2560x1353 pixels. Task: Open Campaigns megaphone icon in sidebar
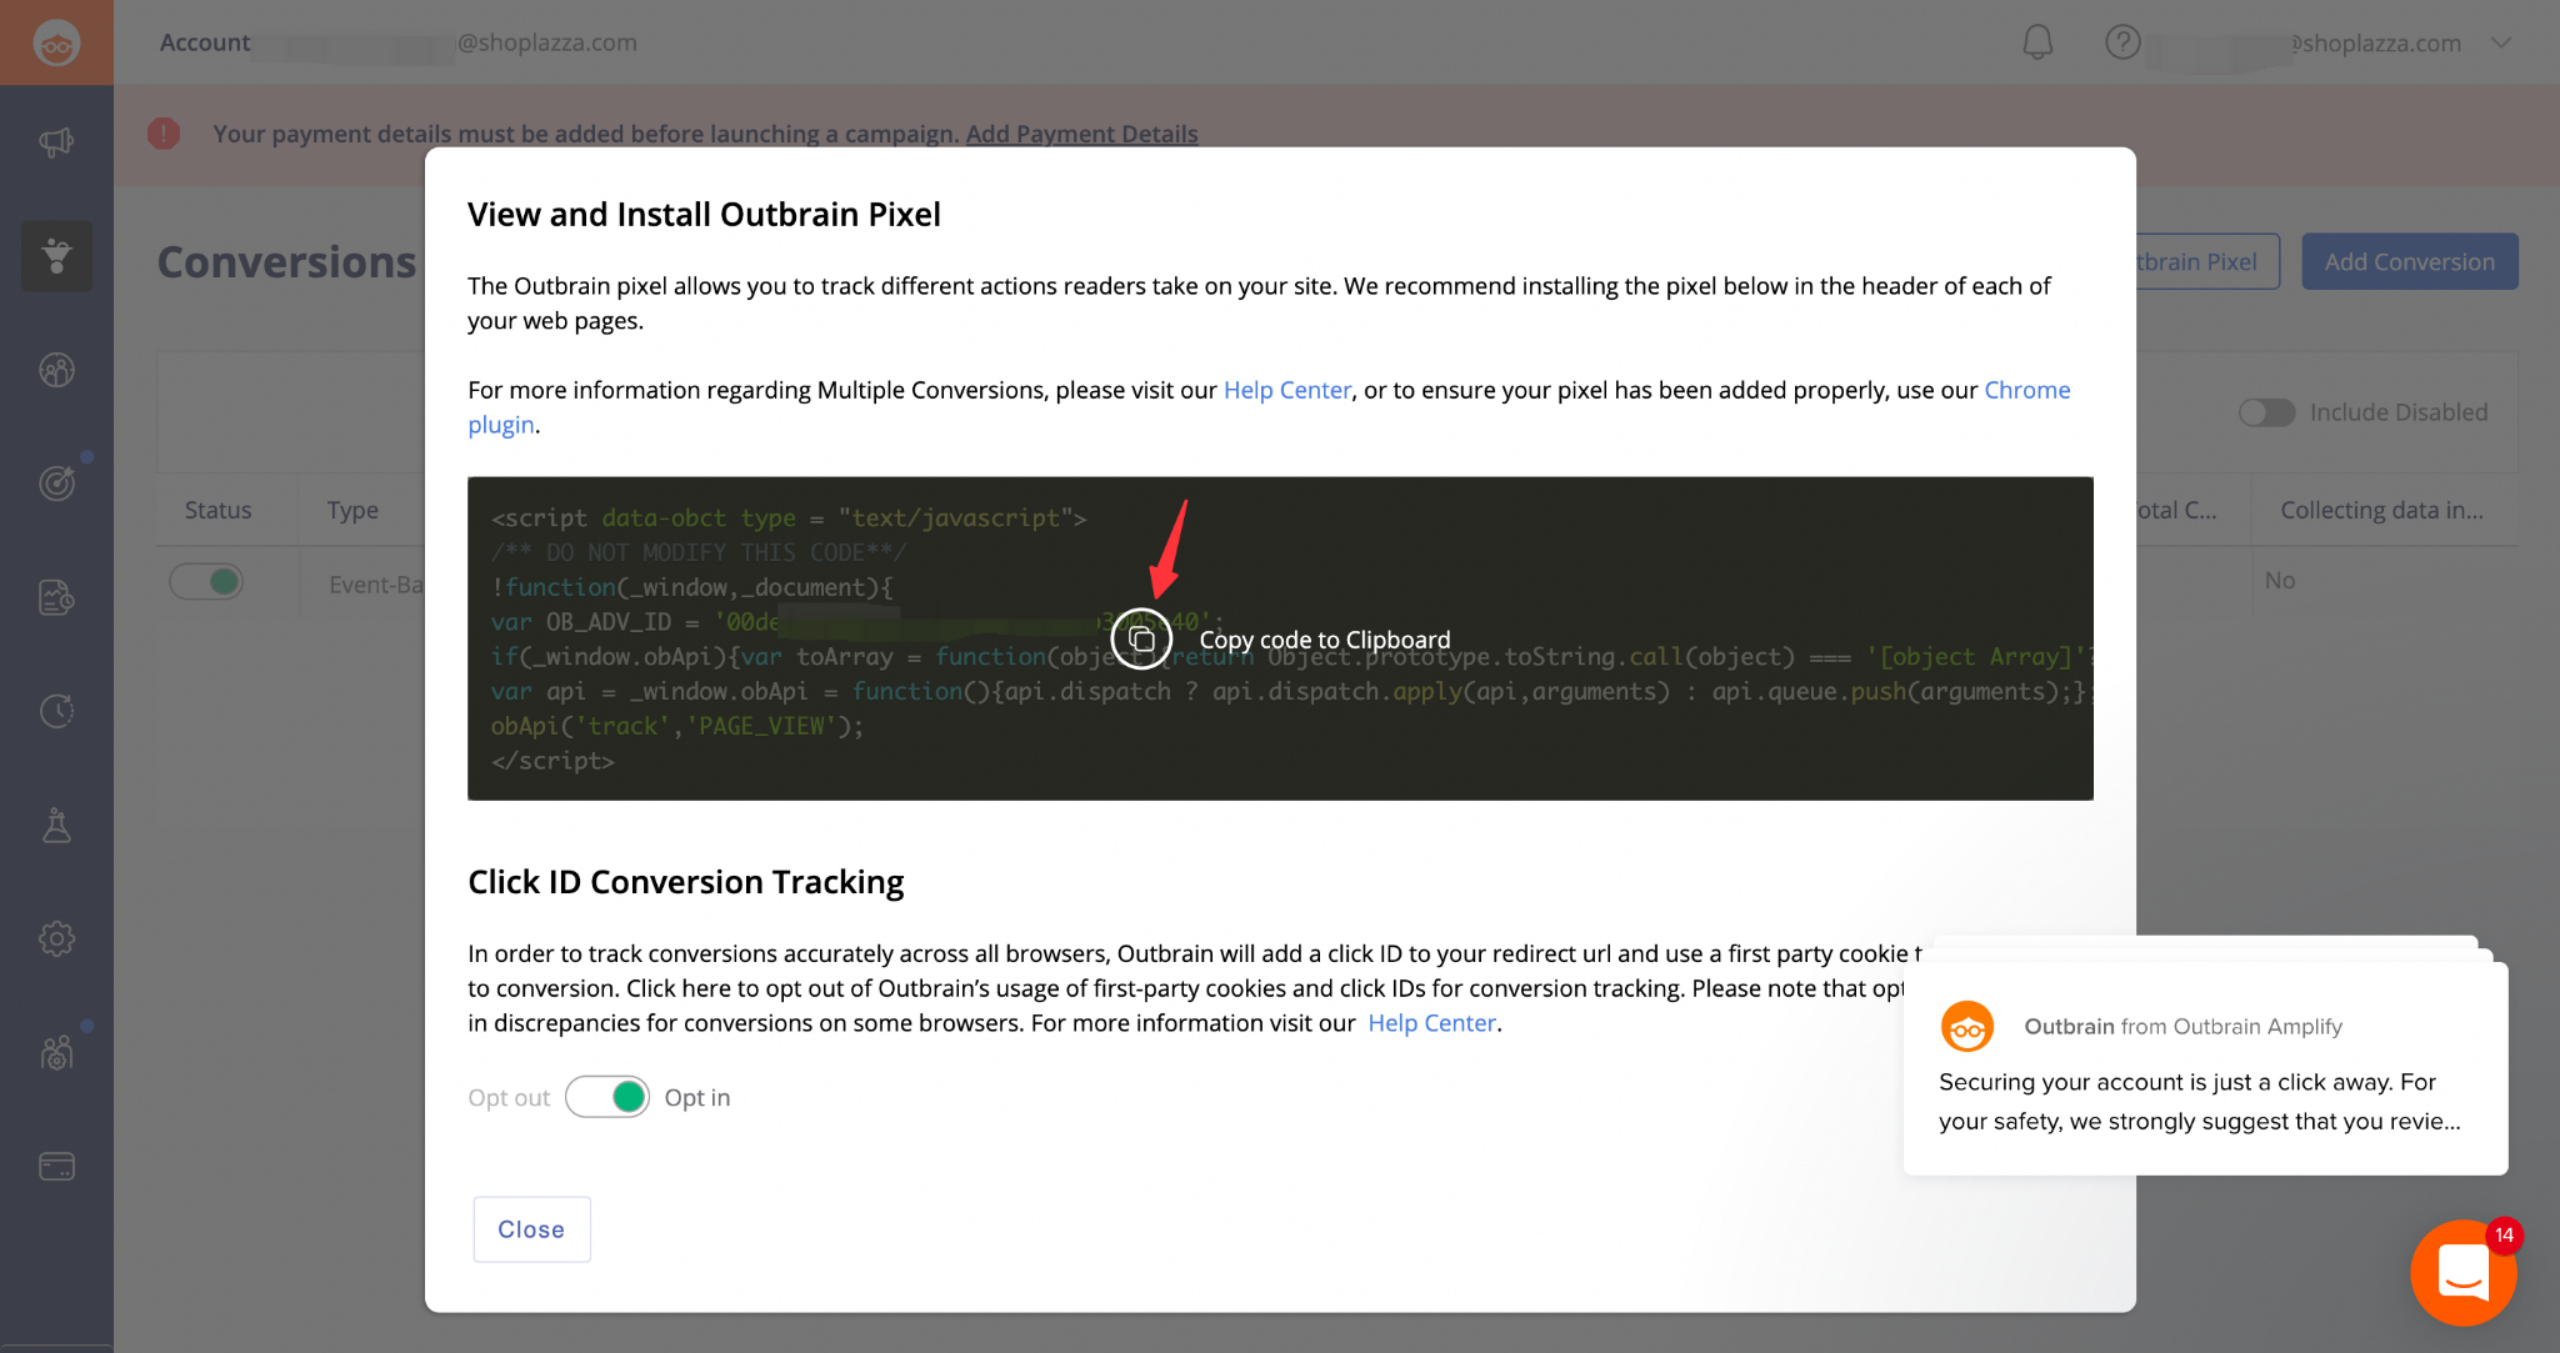pos(56,142)
